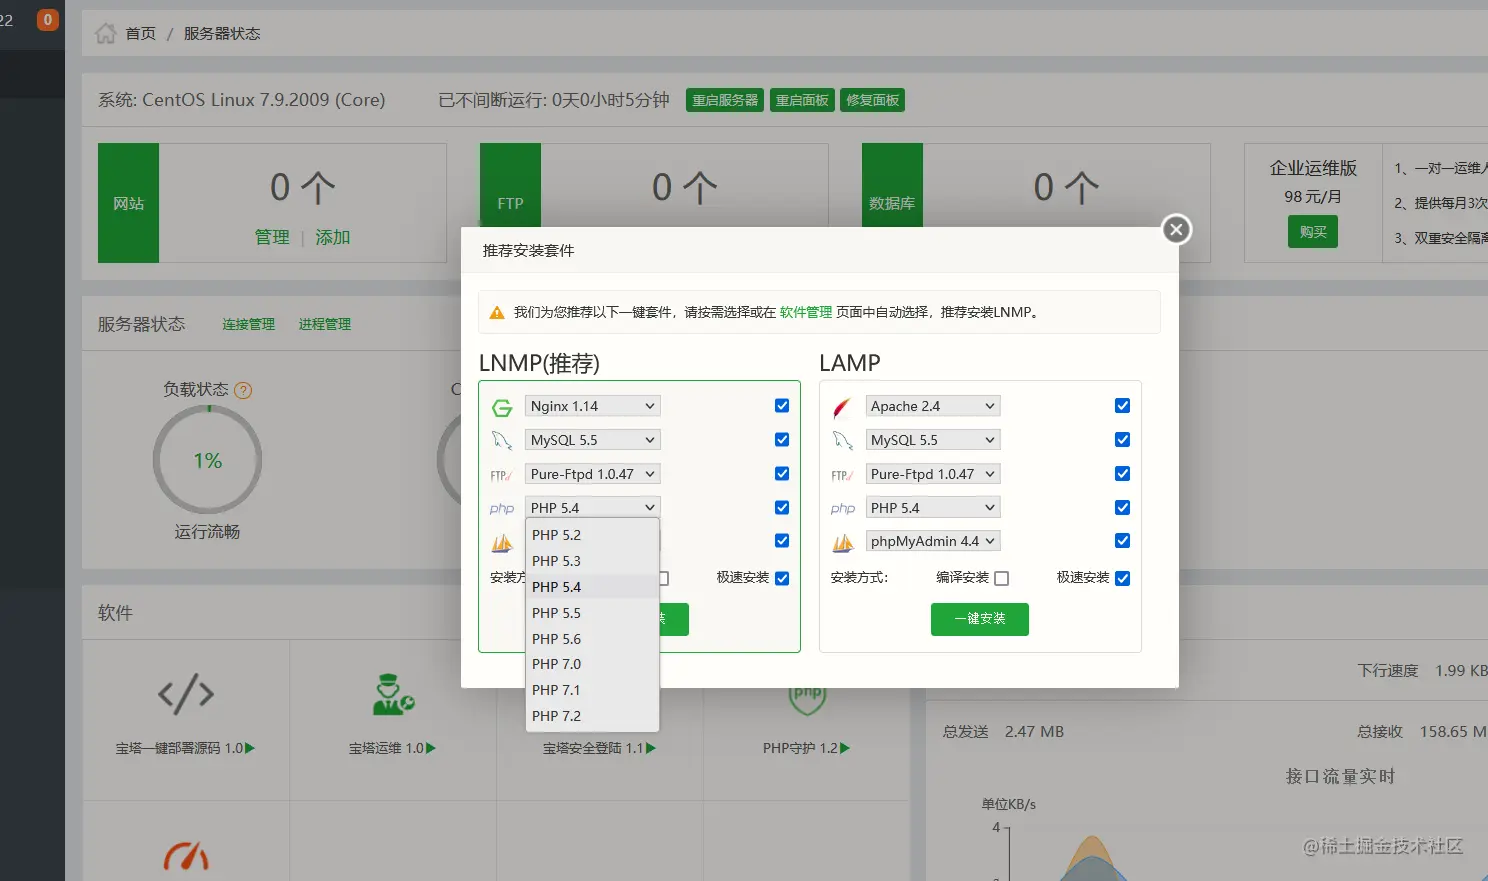Uncheck the Pure-Ftpd checkbox in LAMP
This screenshot has width=1488, height=881.
pos(1122,474)
